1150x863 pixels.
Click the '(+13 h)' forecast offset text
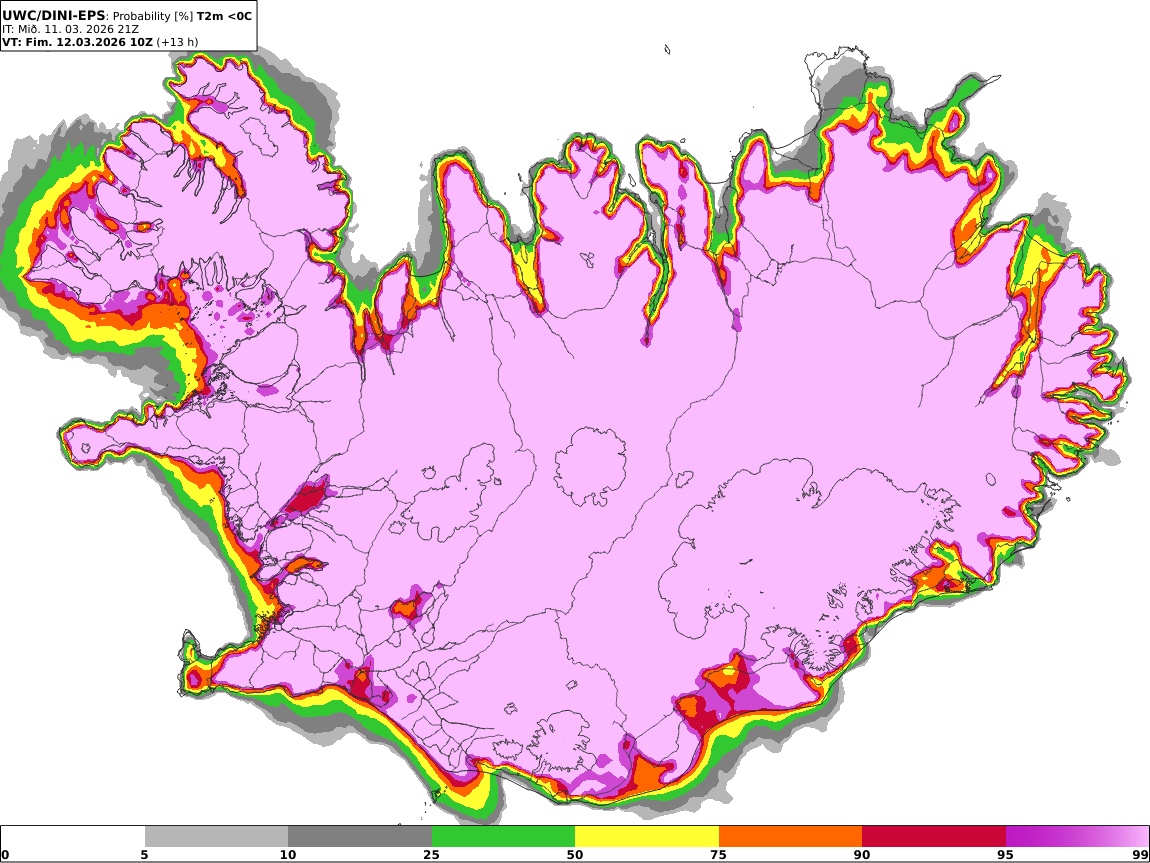[x=177, y=42]
